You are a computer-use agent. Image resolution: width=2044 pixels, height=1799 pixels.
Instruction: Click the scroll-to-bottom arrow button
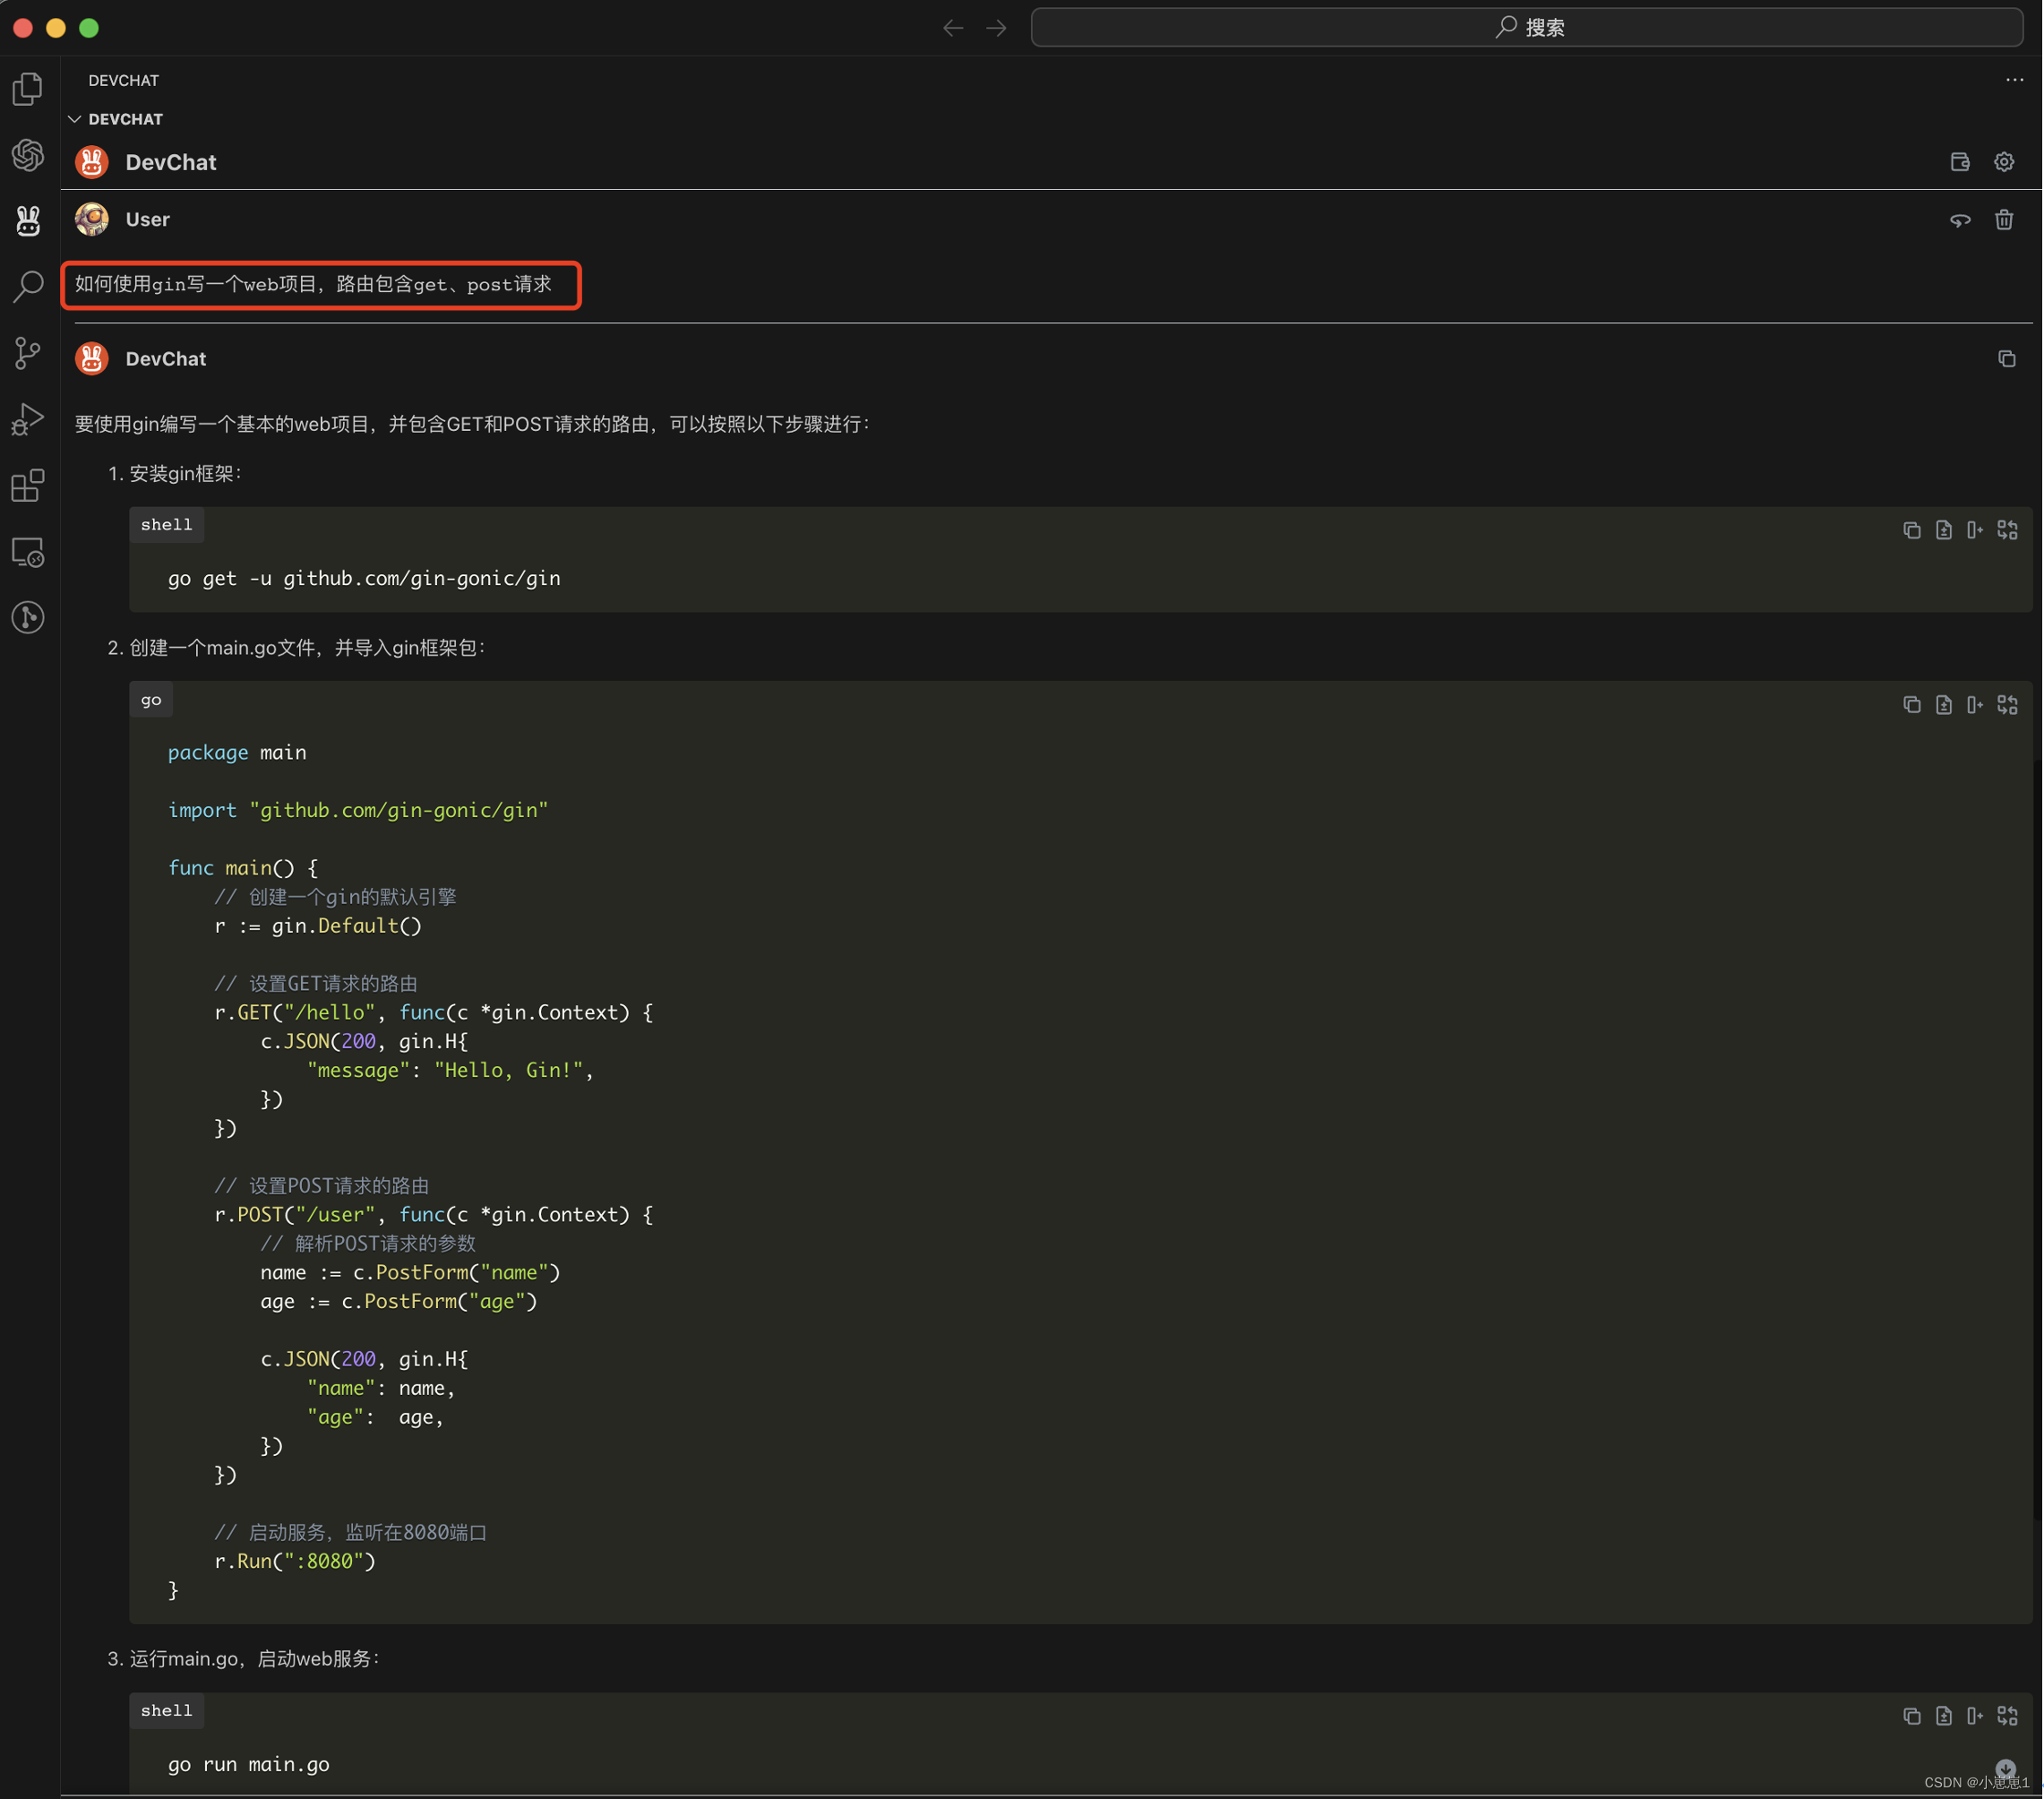coord(2005,1768)
